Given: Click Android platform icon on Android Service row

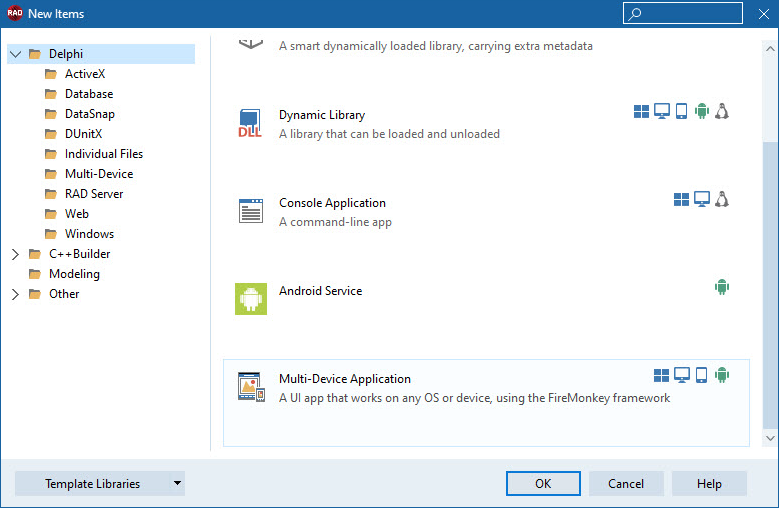Looking at the screenshot, I should tap(722, 287).
